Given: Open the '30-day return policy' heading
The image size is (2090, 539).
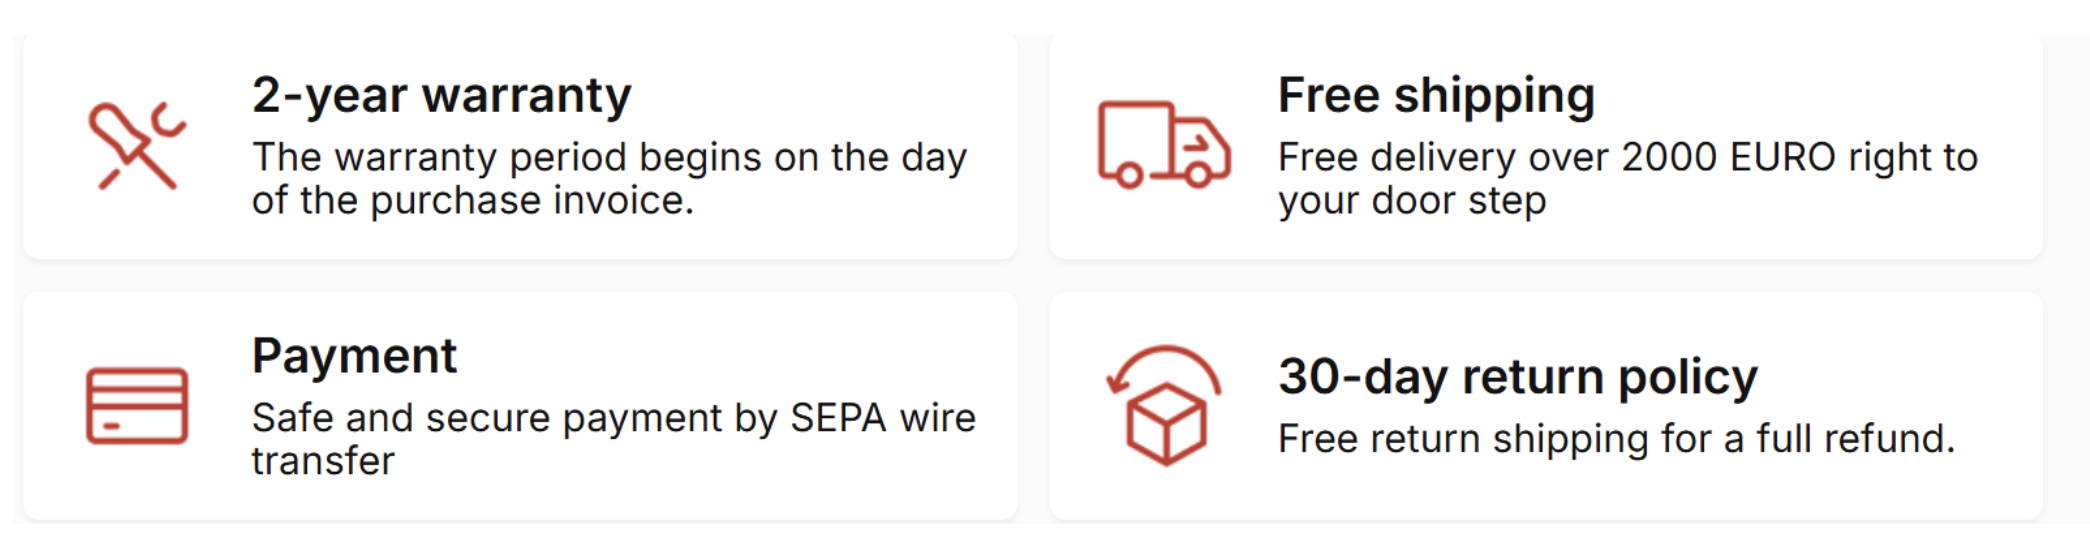Looking at the screenshot, I should pos(1517,378).
